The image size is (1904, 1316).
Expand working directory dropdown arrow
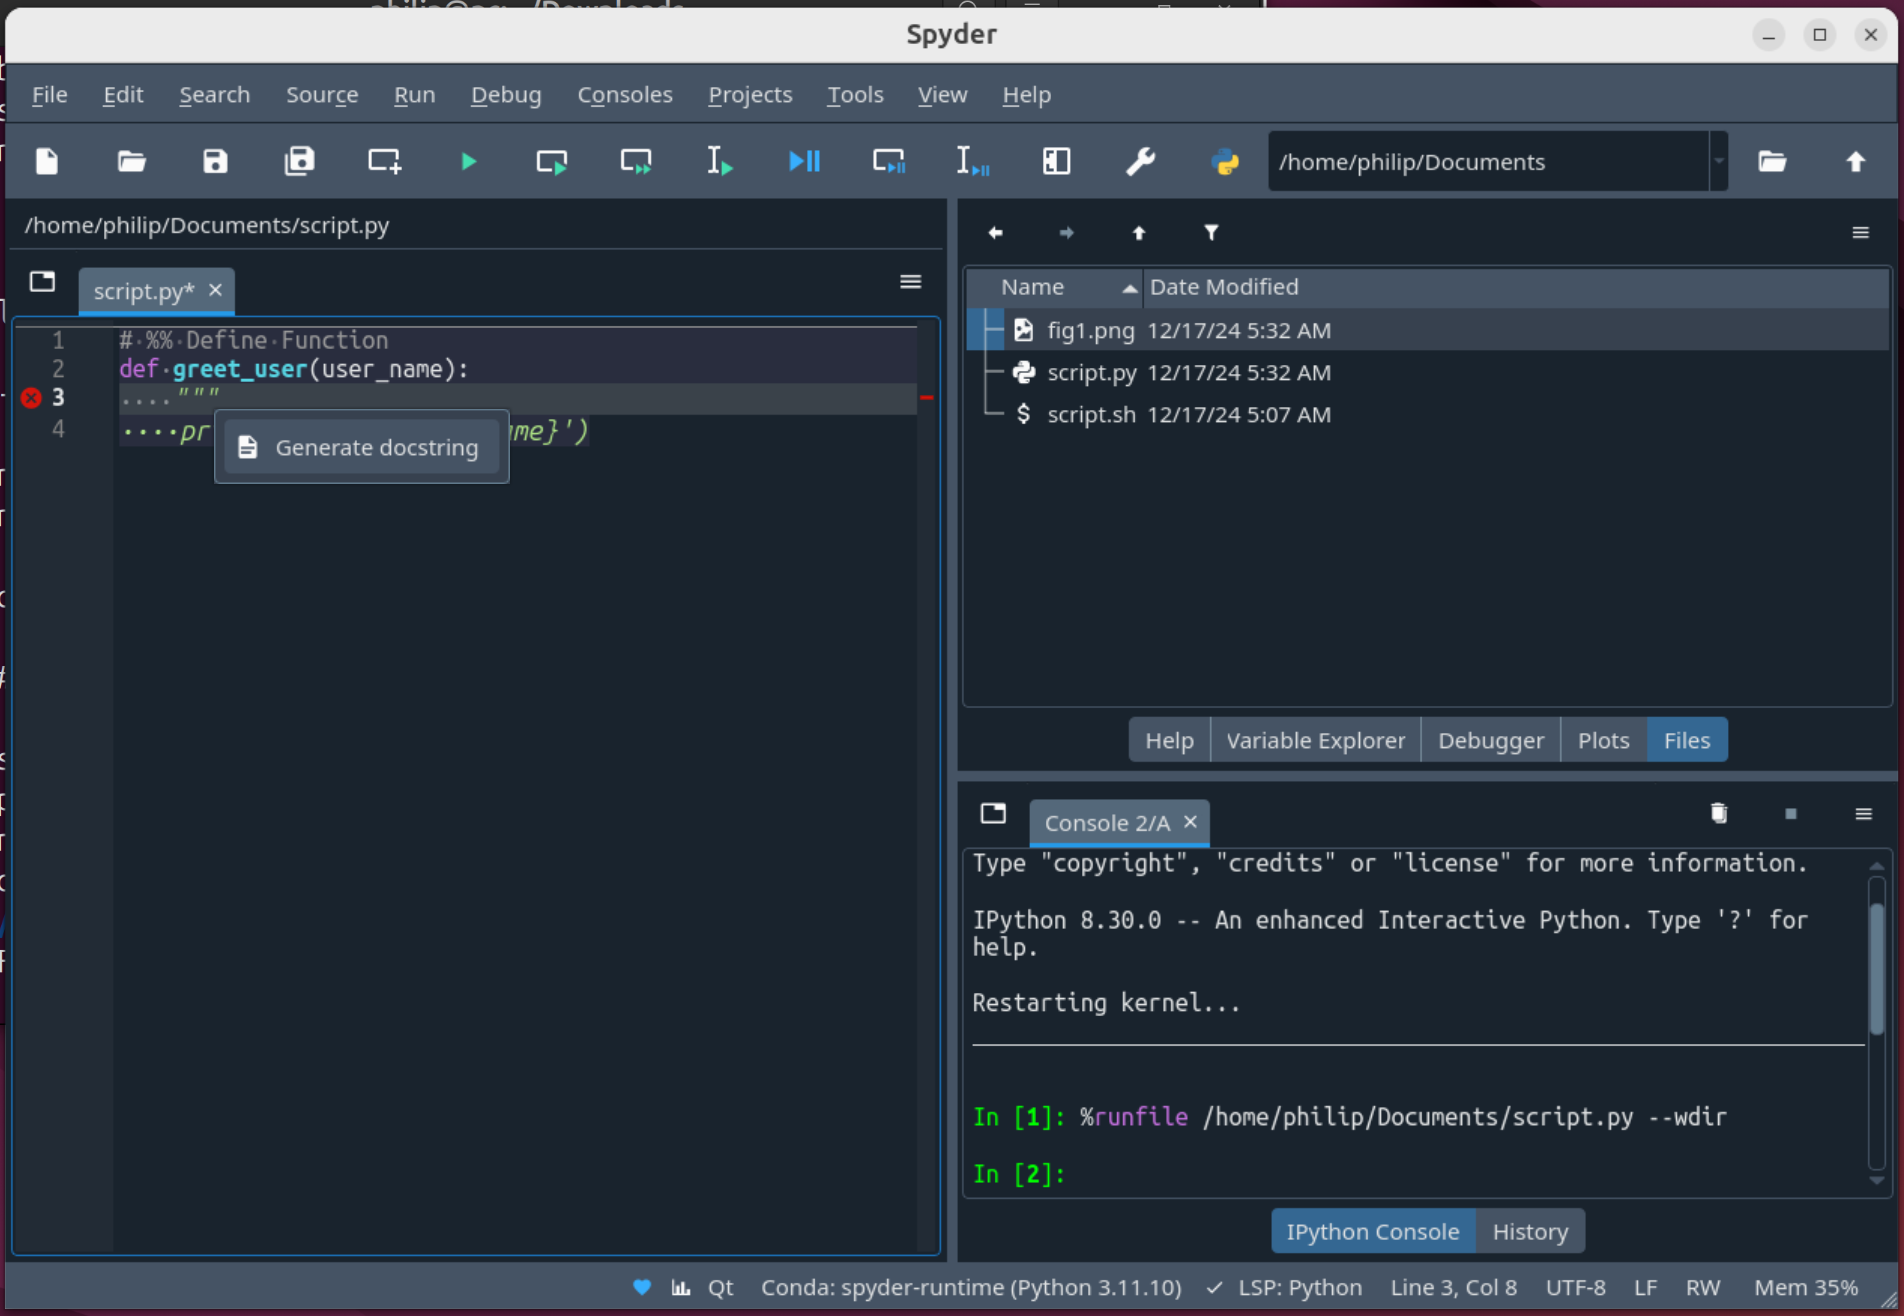(1719, 161)
